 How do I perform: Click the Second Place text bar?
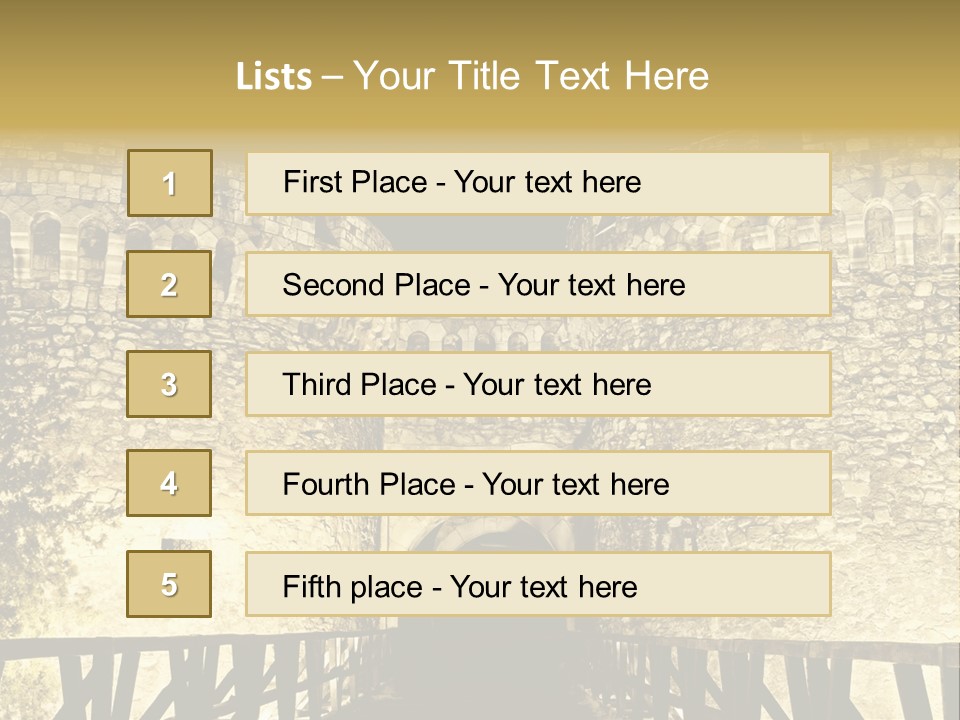tap(538, 284)
